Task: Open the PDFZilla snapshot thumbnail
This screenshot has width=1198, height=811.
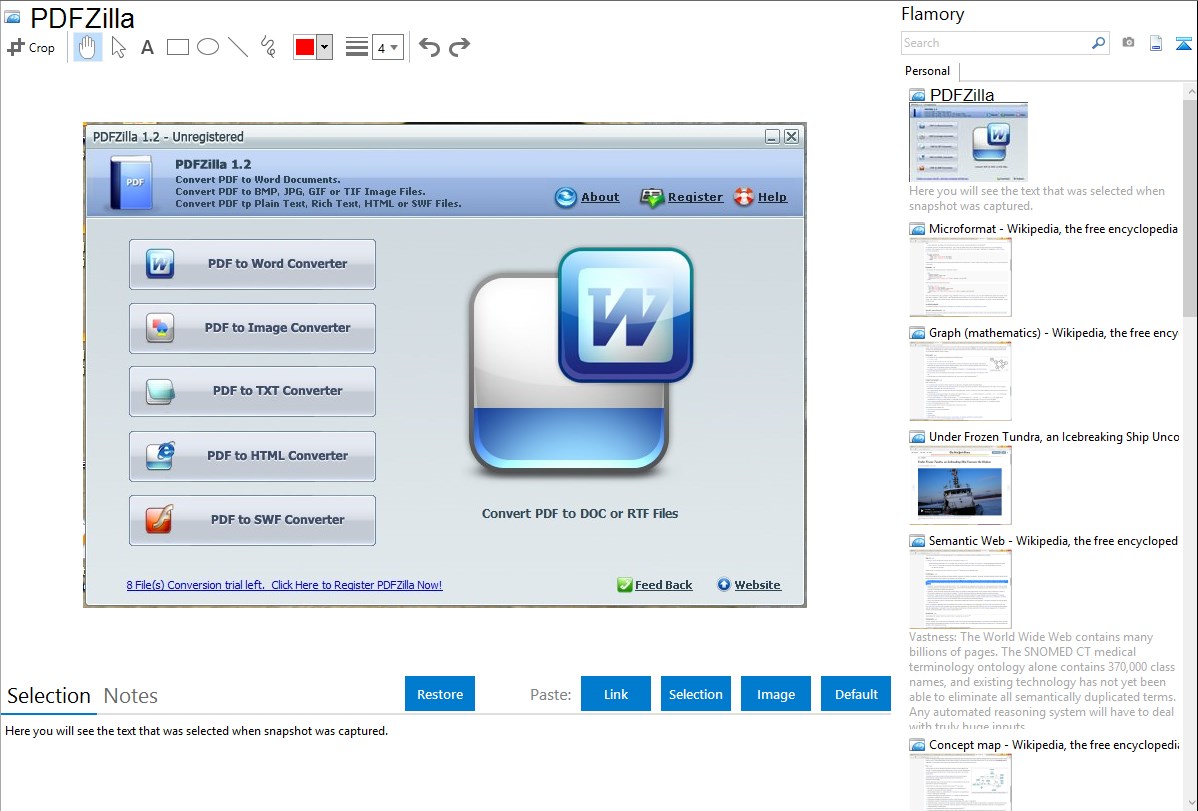Action: pos(968,142)
